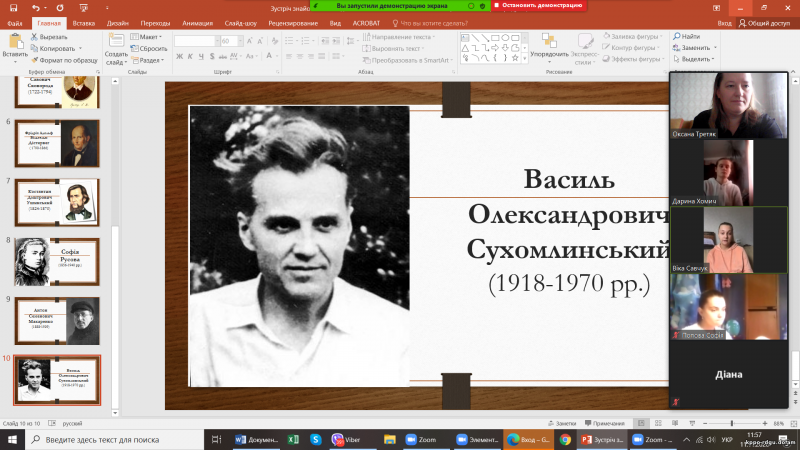800x450 pixels.
Task: Select slide 8 Софія Русова thumbnail
Action: click(57, 262)
